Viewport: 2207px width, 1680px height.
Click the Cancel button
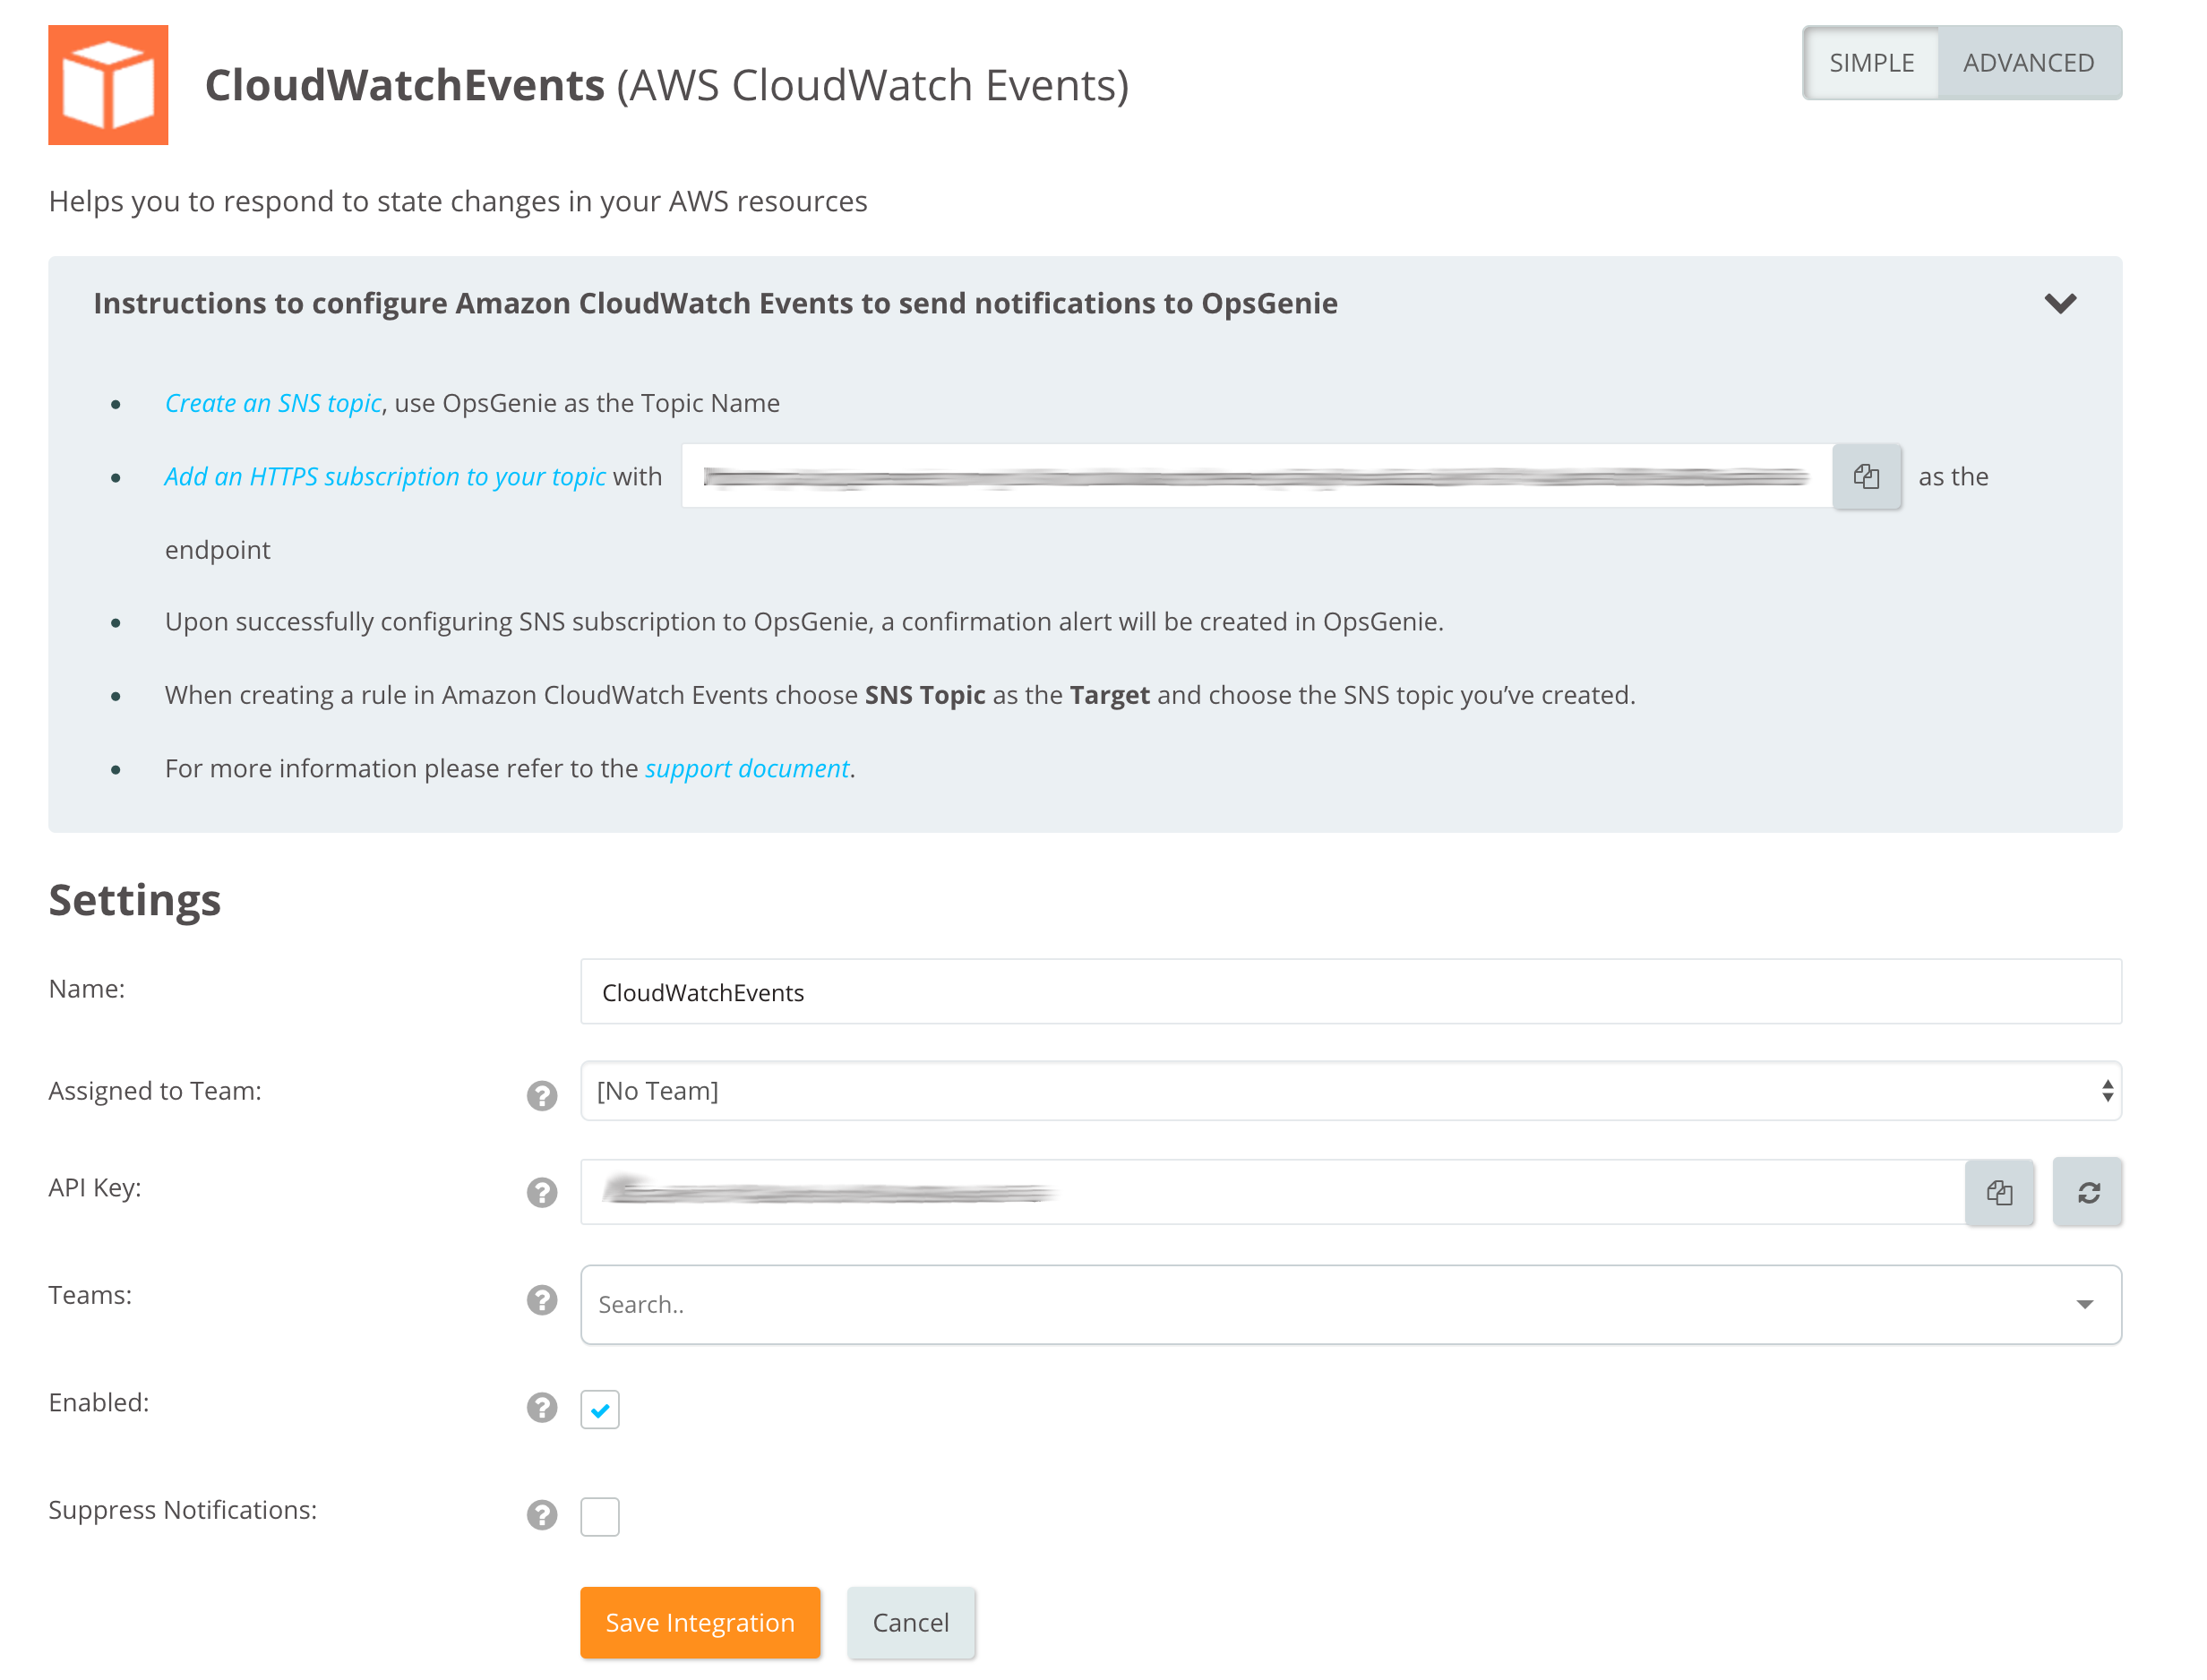coord(910,1622)
